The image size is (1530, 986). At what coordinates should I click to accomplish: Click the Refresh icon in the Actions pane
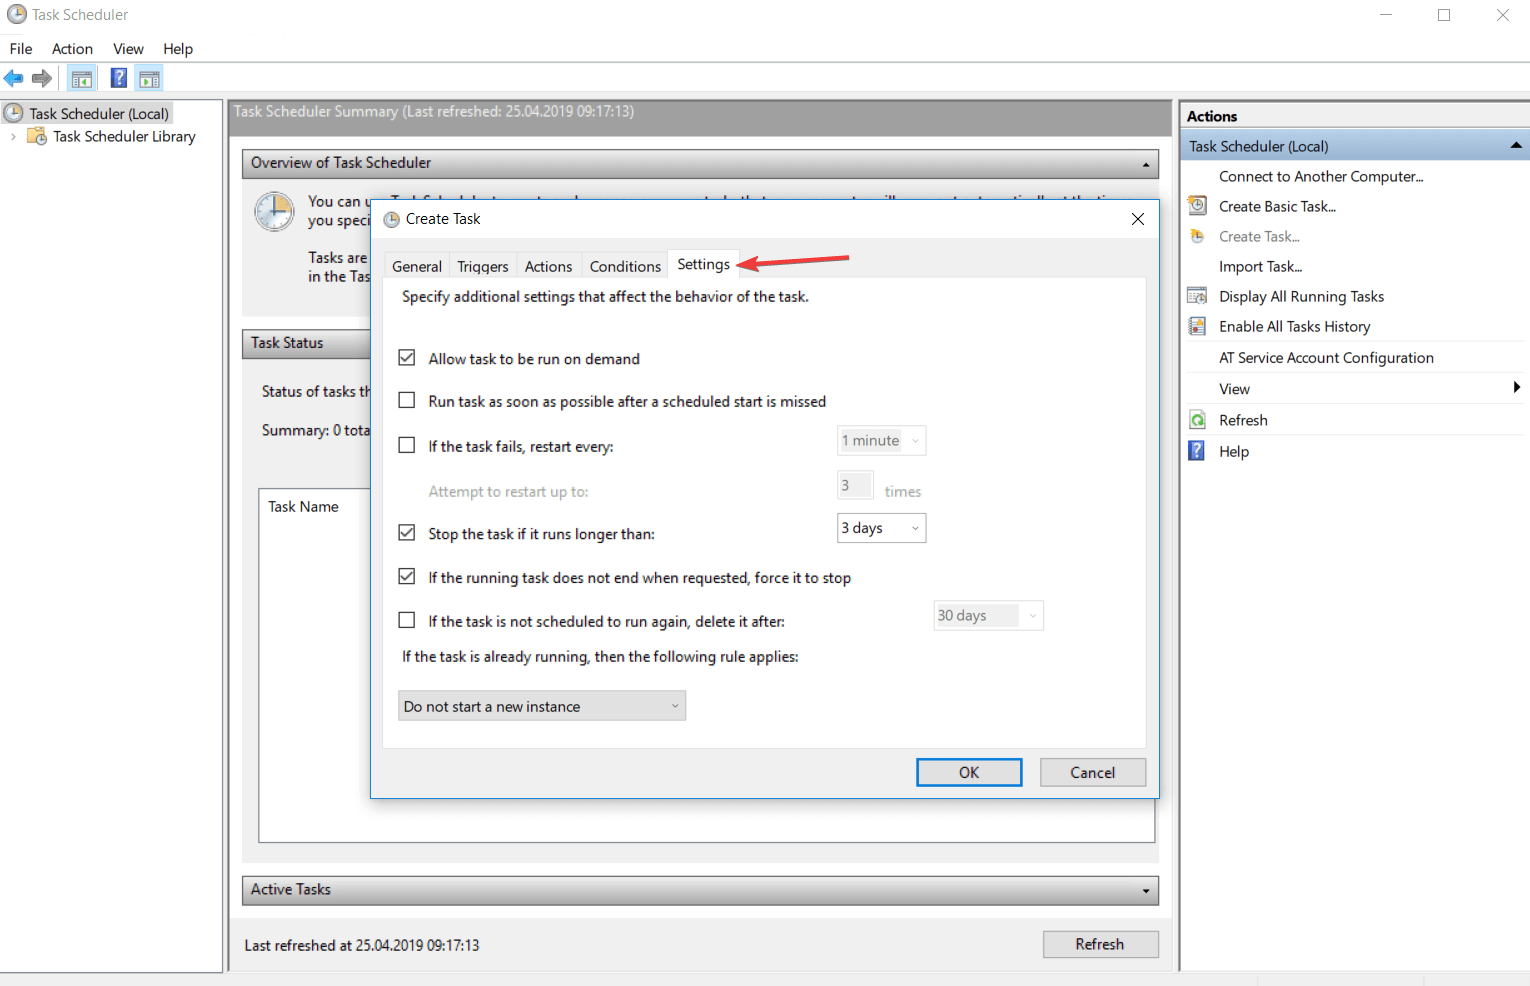pyautogui.click(x=1197, y=419)
